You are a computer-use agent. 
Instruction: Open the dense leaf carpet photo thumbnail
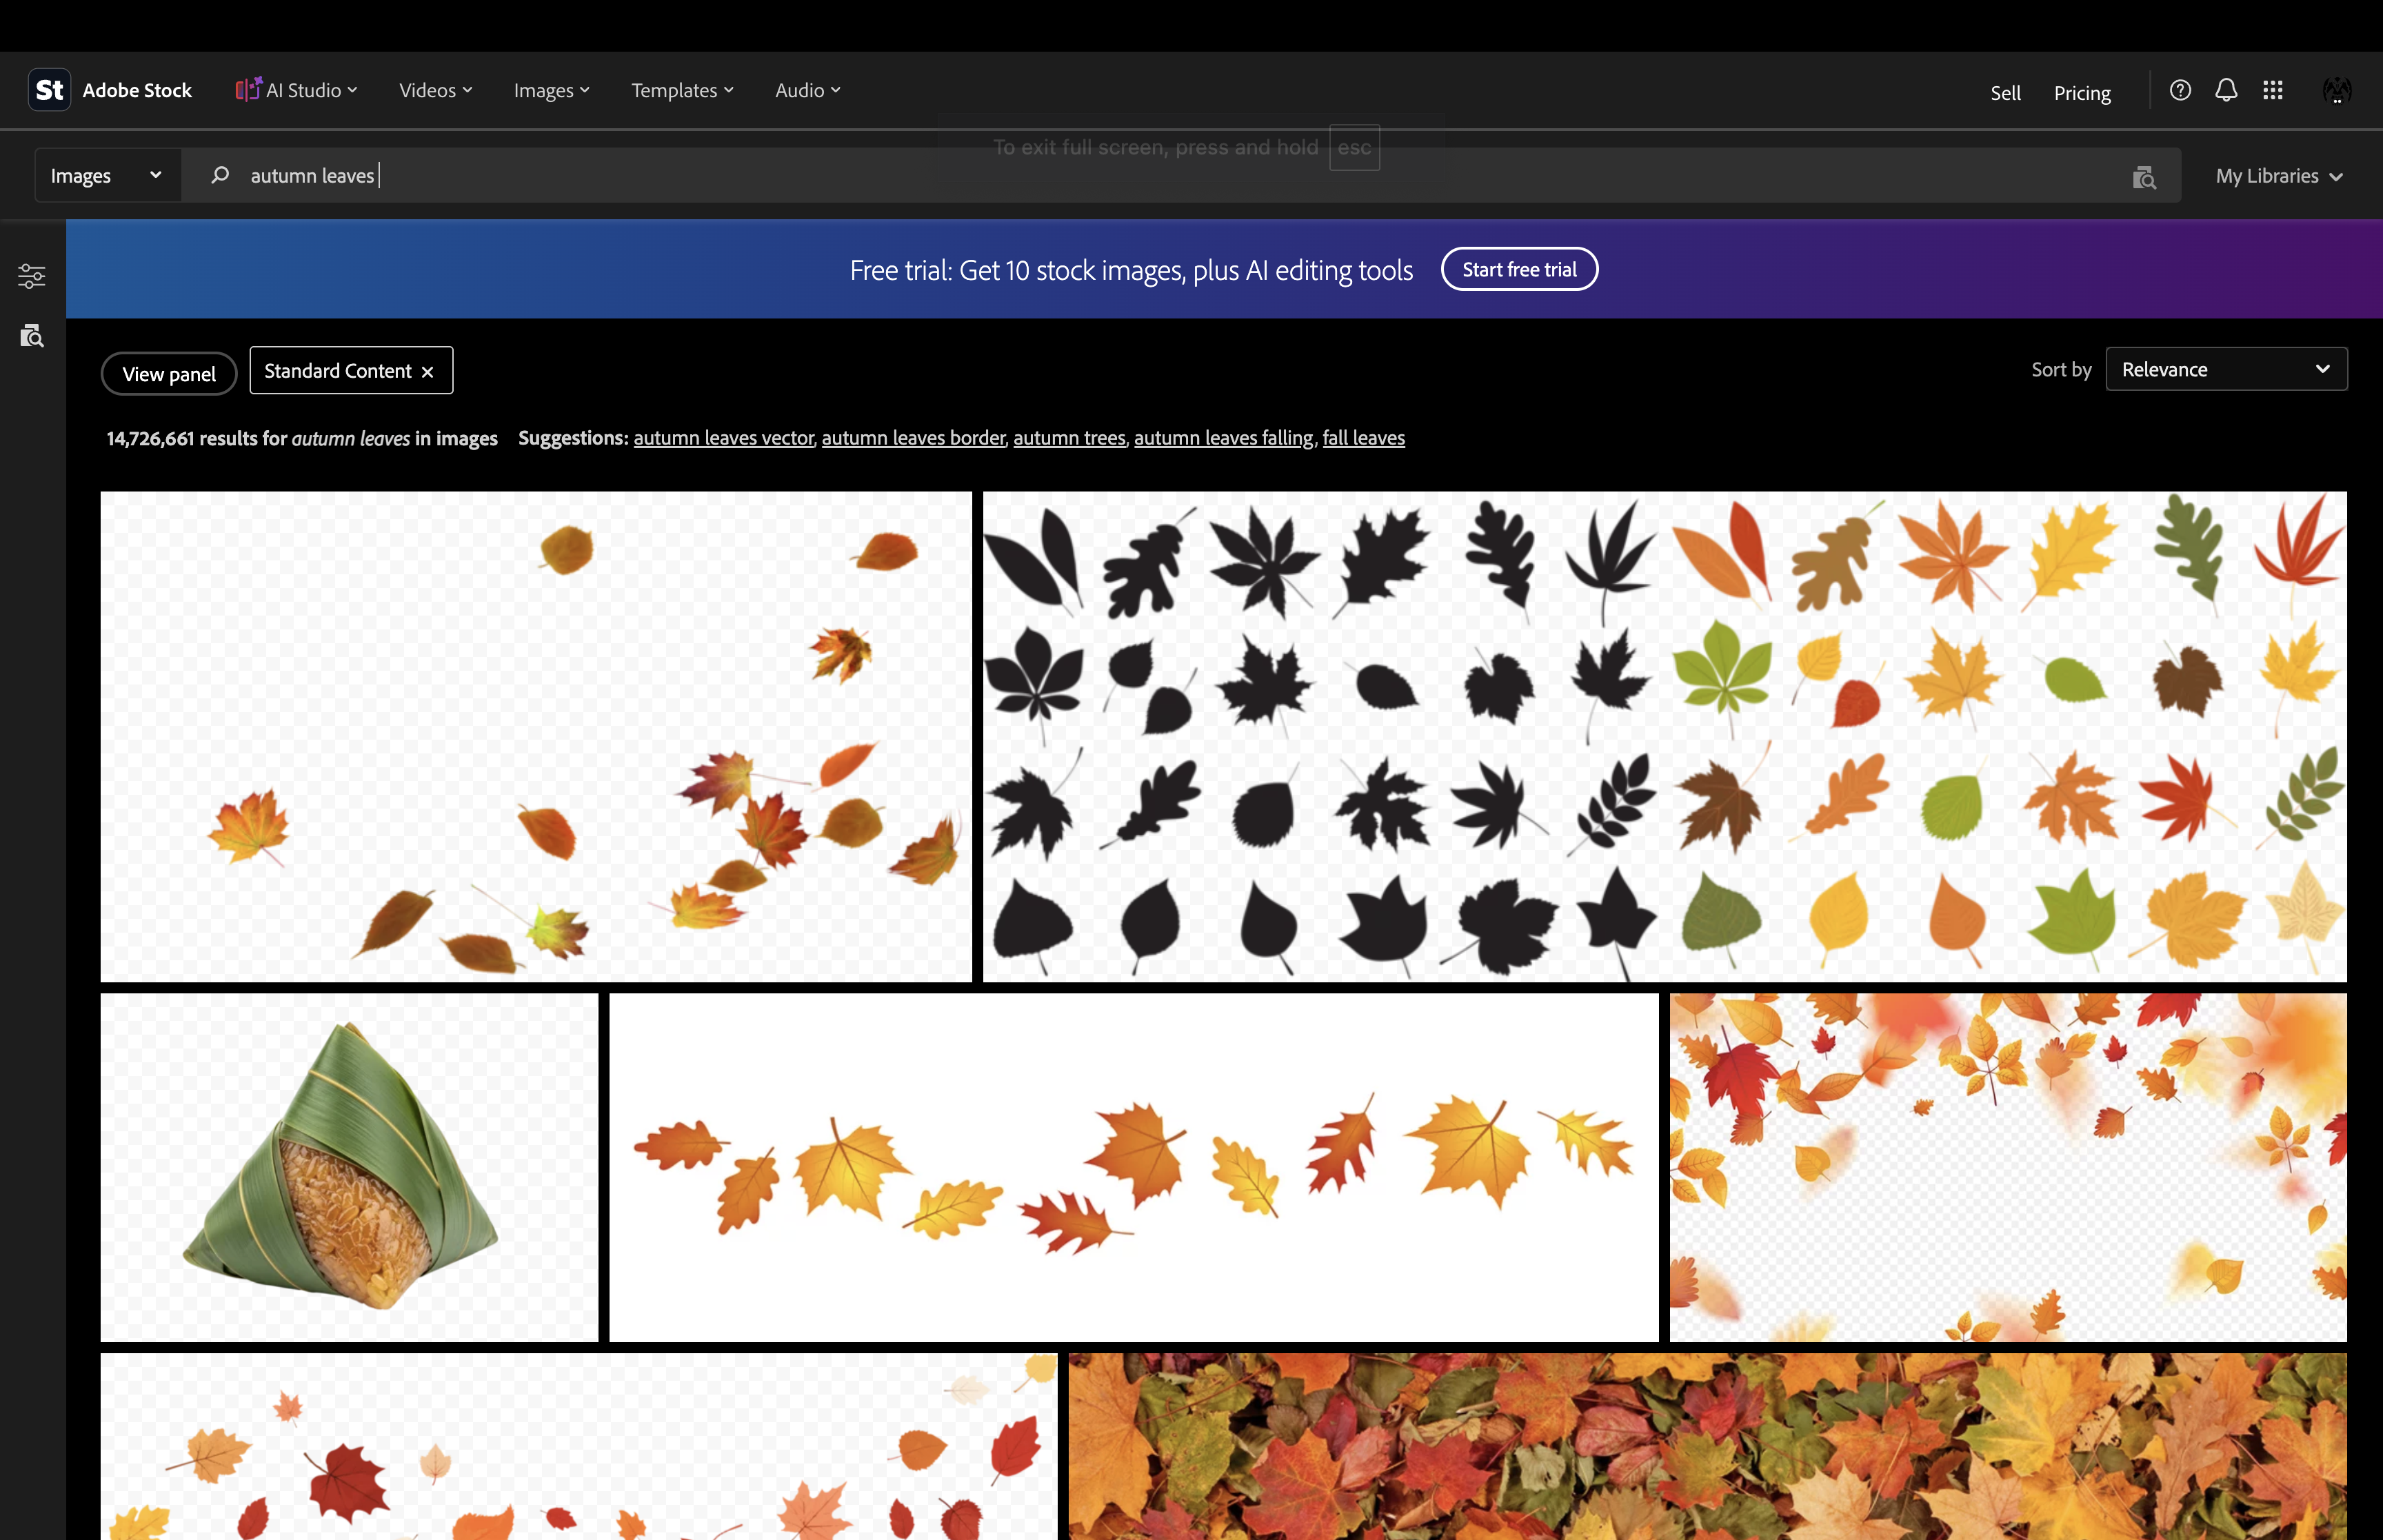pos(1707,1446)
